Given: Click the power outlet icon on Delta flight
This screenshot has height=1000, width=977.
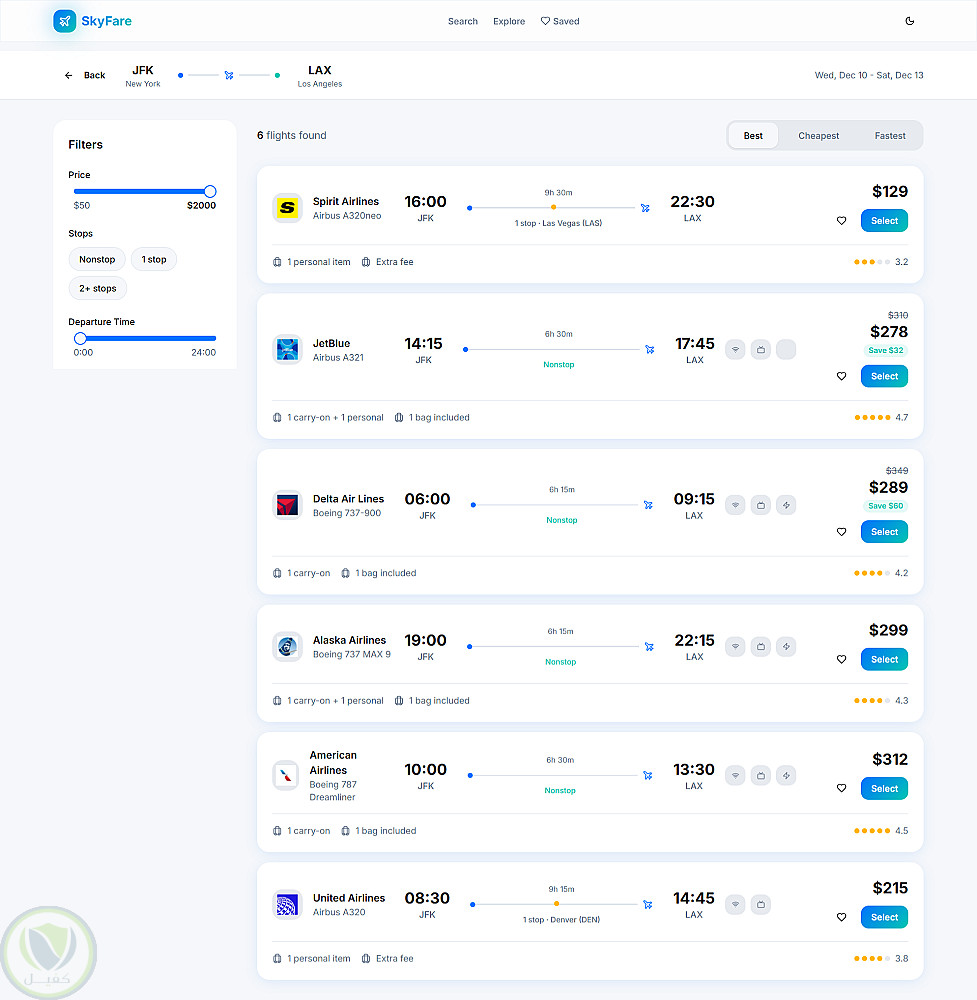Looking at the screenshot, I should (x=786, y=505).
